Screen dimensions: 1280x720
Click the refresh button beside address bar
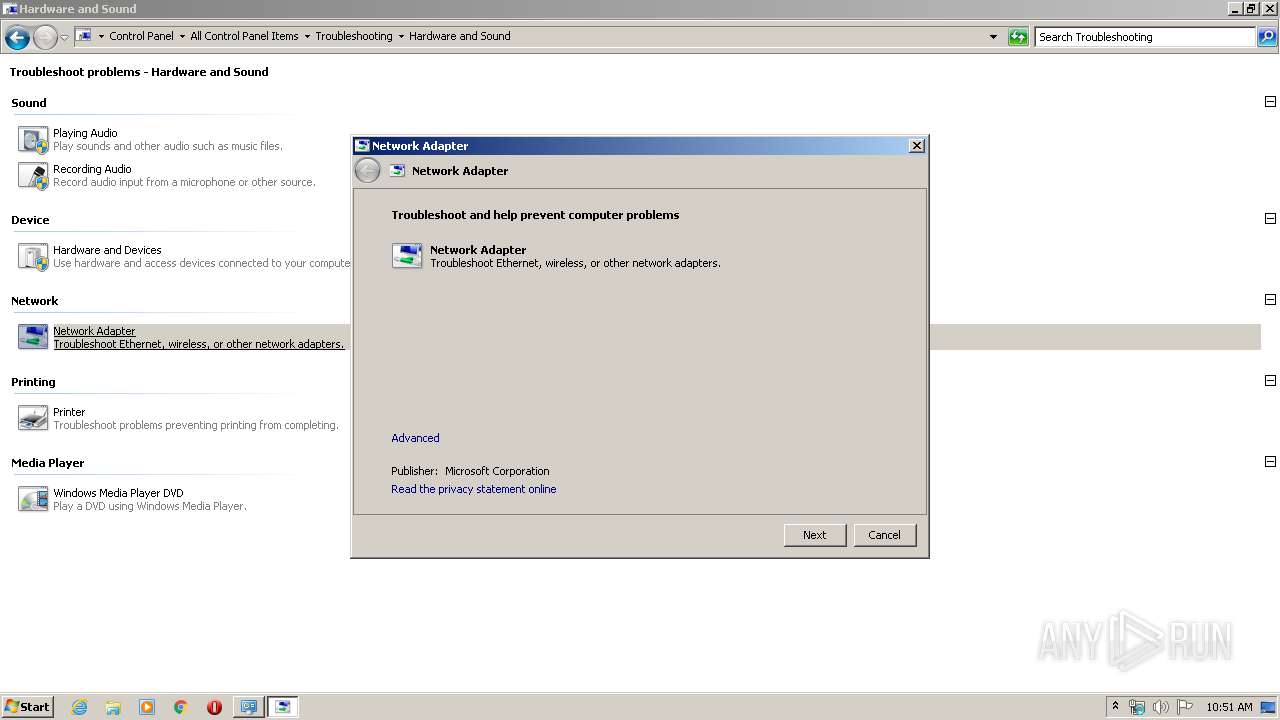[x=1018, y=37]
